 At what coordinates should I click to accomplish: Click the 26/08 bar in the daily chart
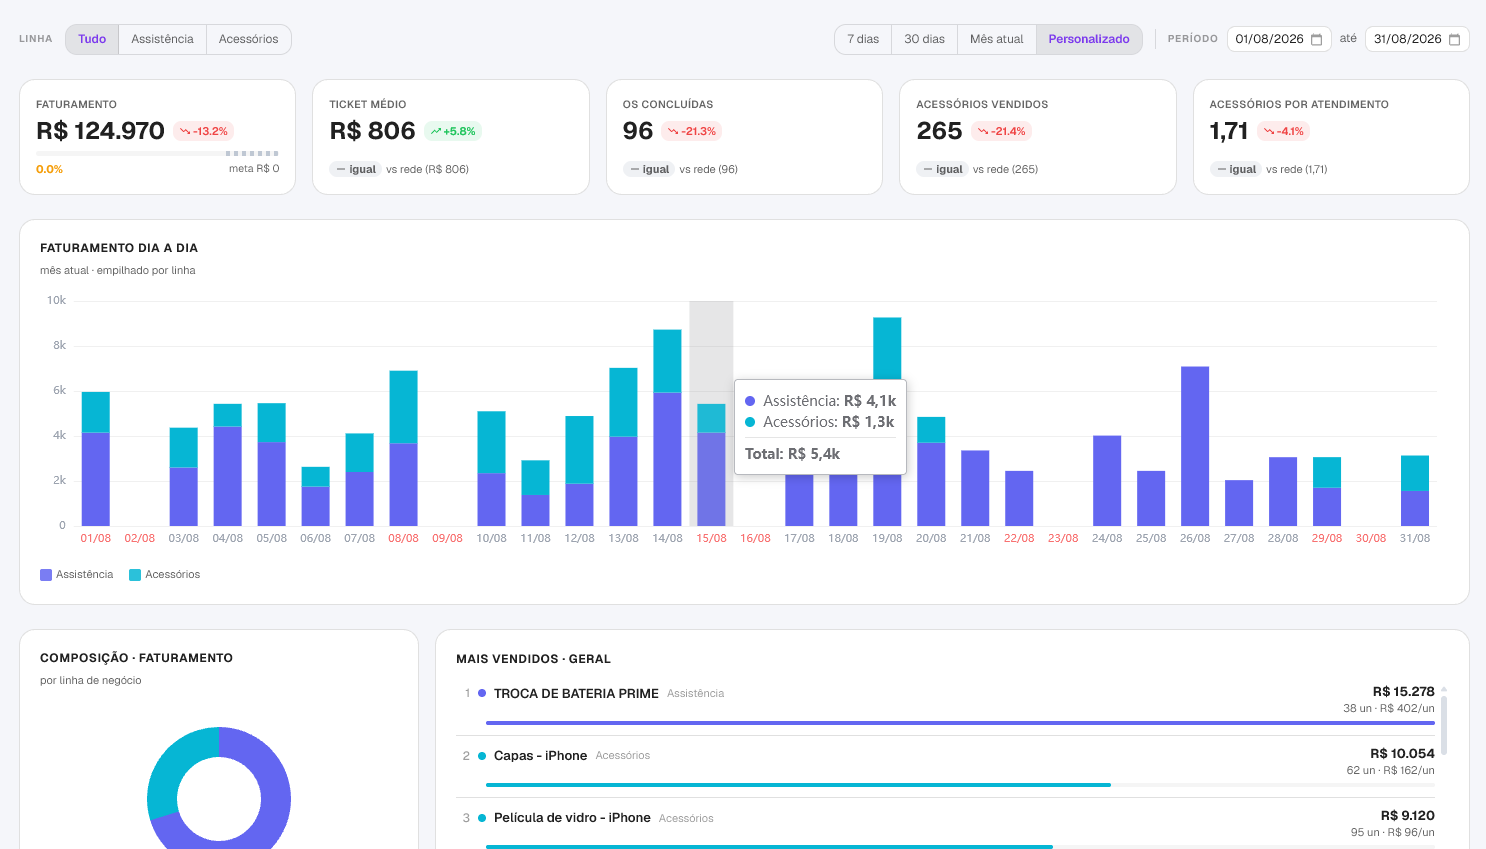point(1195,446)
